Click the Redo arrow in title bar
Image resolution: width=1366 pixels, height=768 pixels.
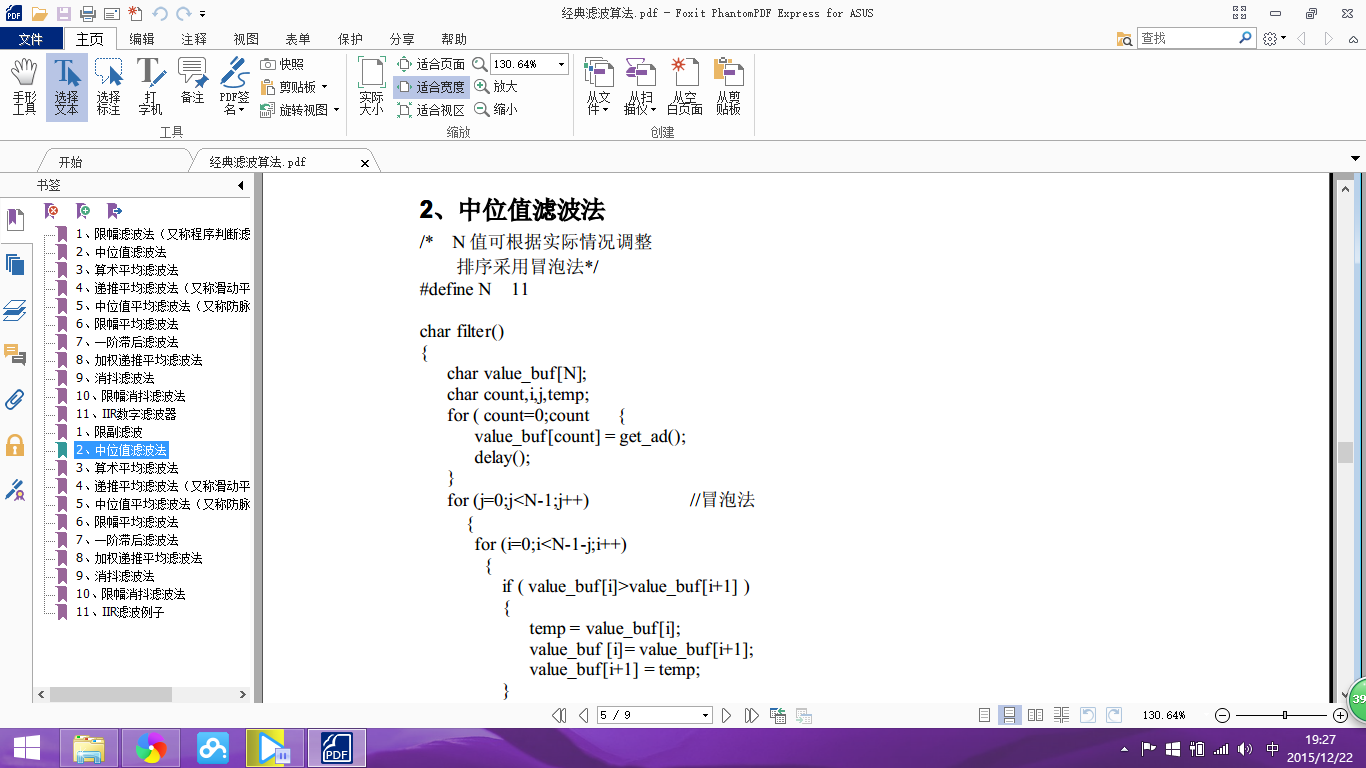183,14
